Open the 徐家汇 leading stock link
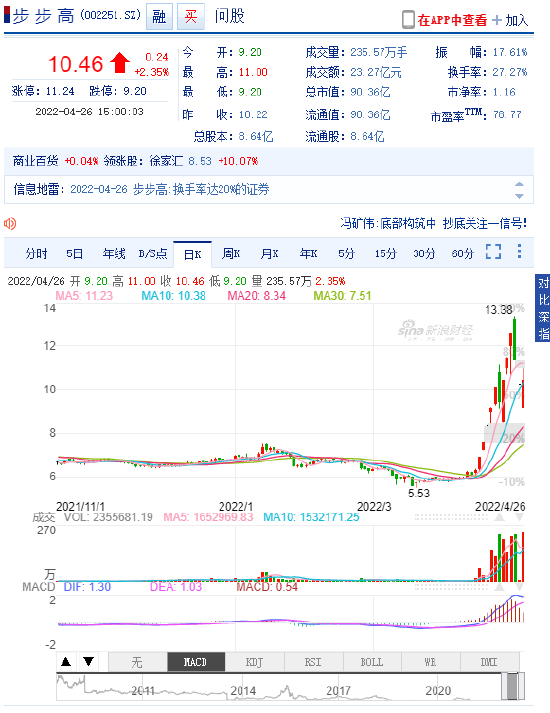550x713 pixels. [166, 161]
